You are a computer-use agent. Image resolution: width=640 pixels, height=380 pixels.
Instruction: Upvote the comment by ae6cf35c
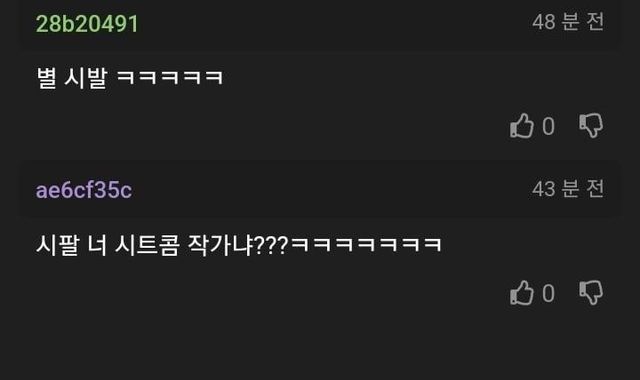coord(522,293)
